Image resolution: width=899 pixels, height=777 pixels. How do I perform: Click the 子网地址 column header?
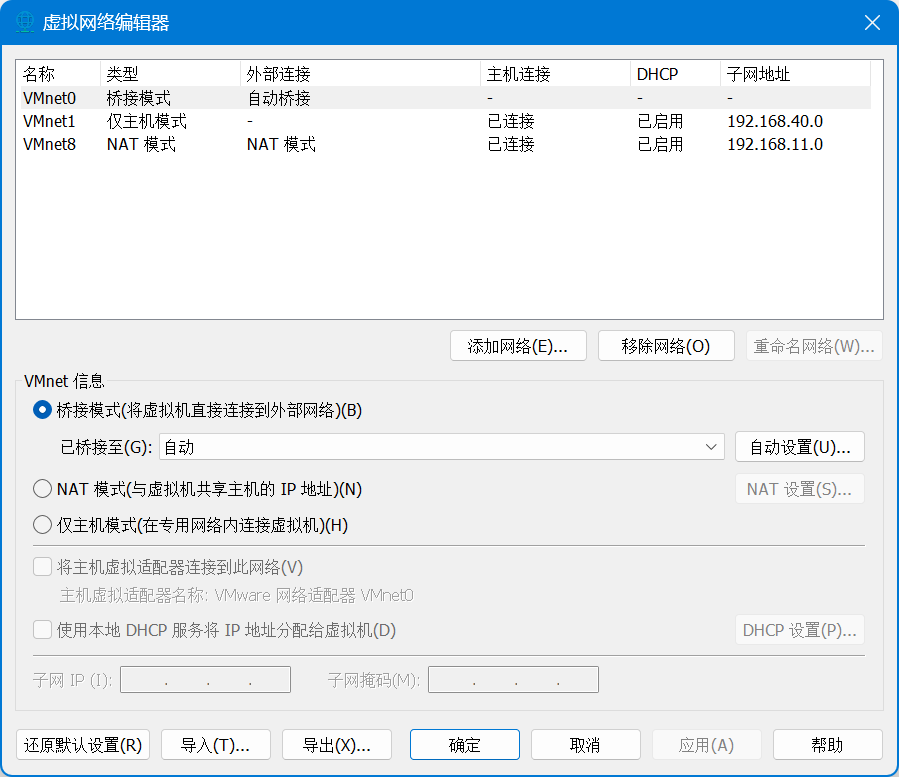tap(795, 74)
